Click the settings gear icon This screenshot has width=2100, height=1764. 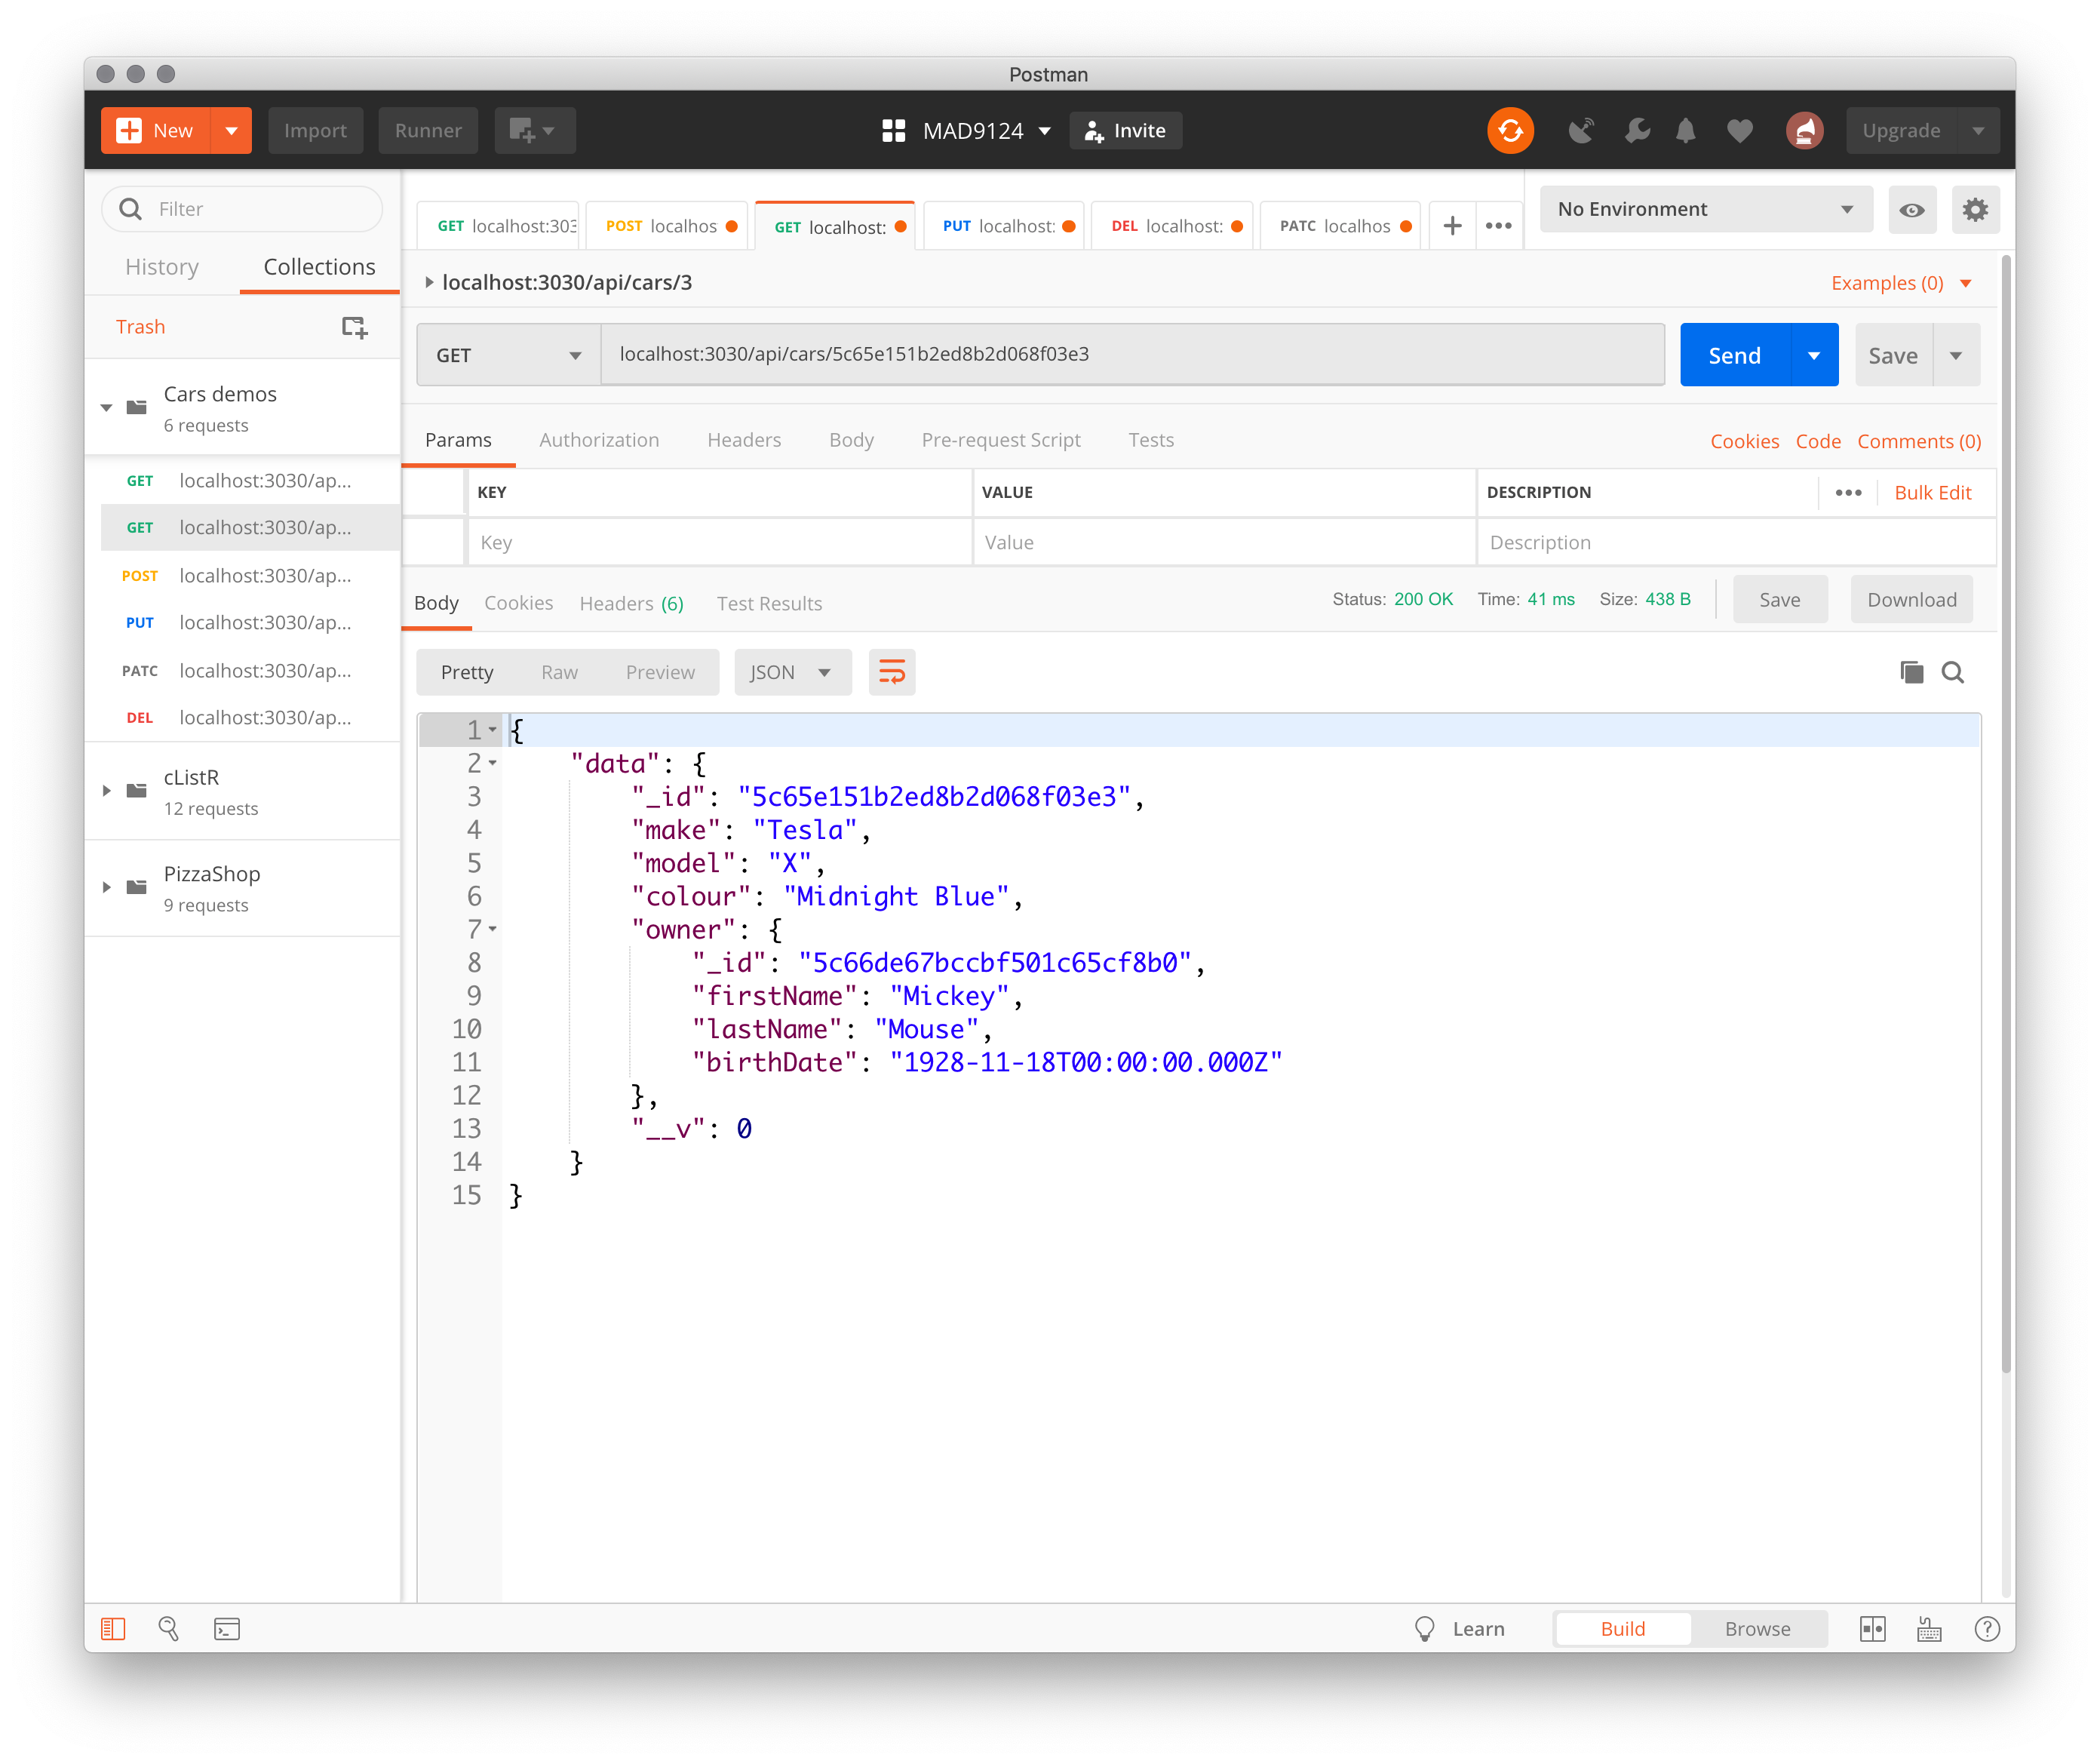point(1976,208)
